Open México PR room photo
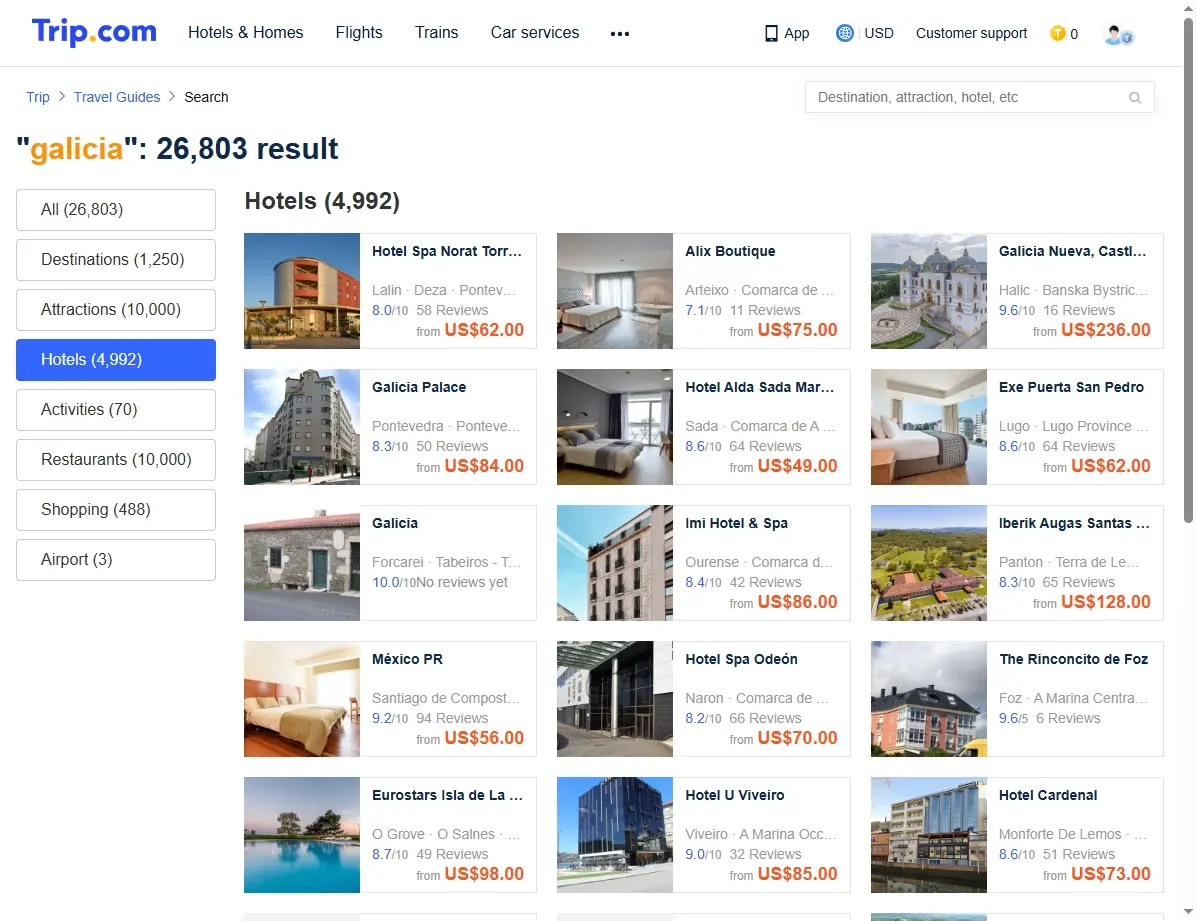The image size is (1196, 921). click(x=302, y=699)
